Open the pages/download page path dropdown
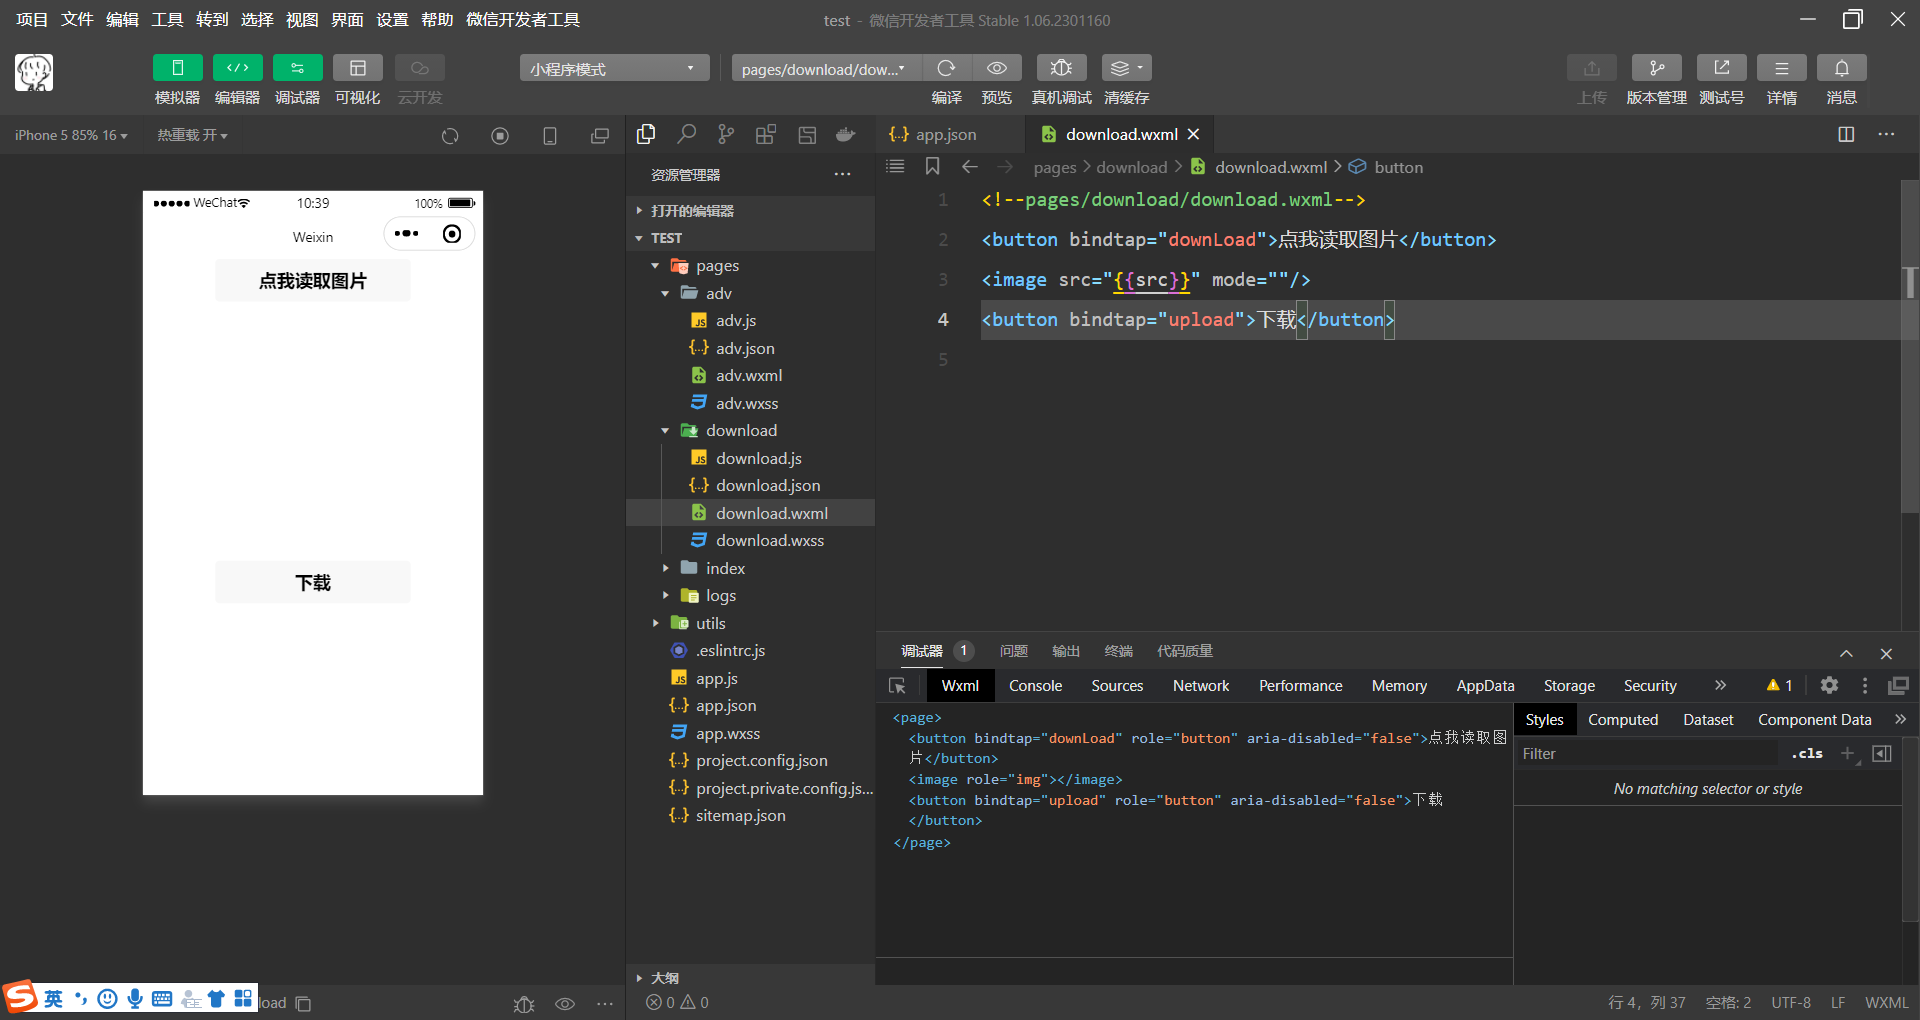 [826, 68]
